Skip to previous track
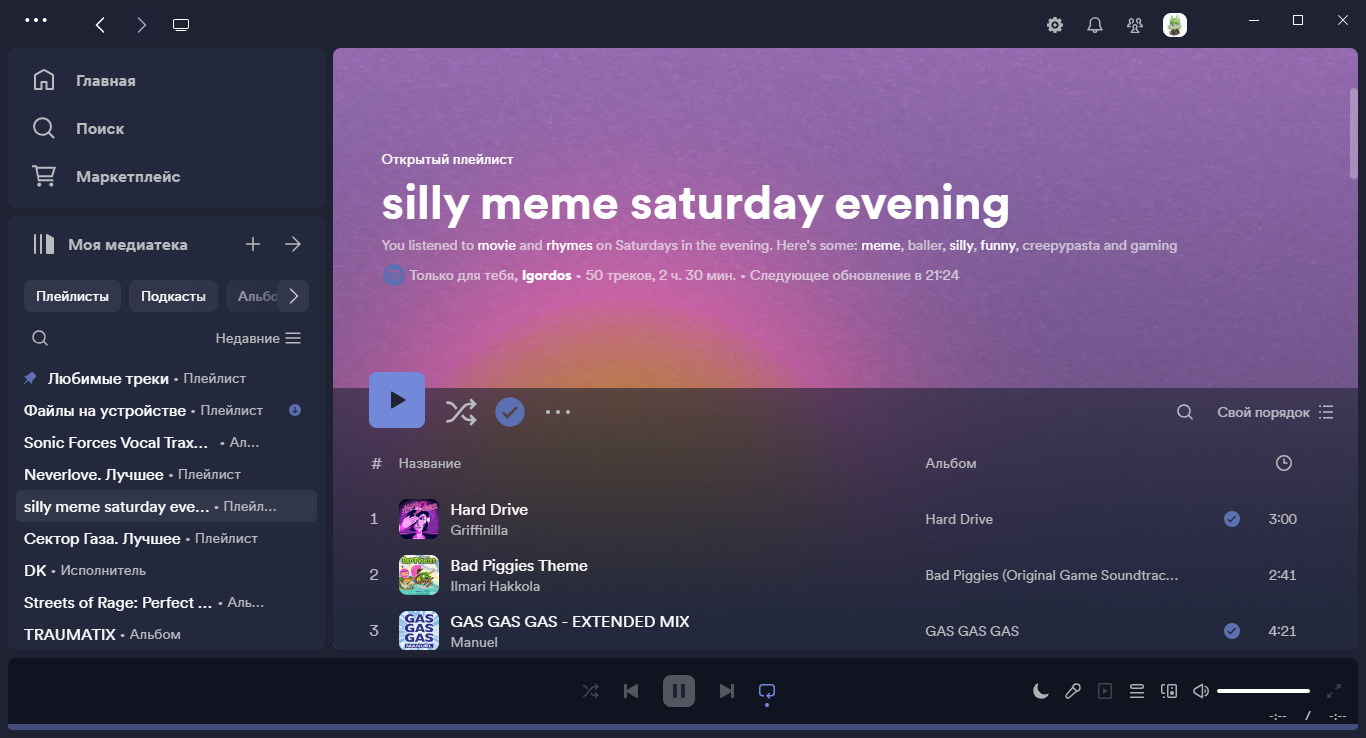 tap(631, 691)
